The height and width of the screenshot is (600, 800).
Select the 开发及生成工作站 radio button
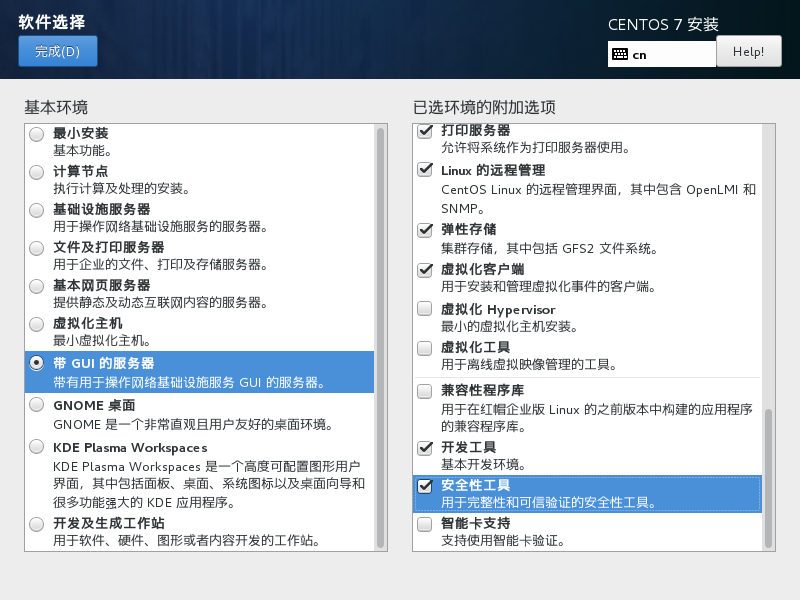[36, 524]
